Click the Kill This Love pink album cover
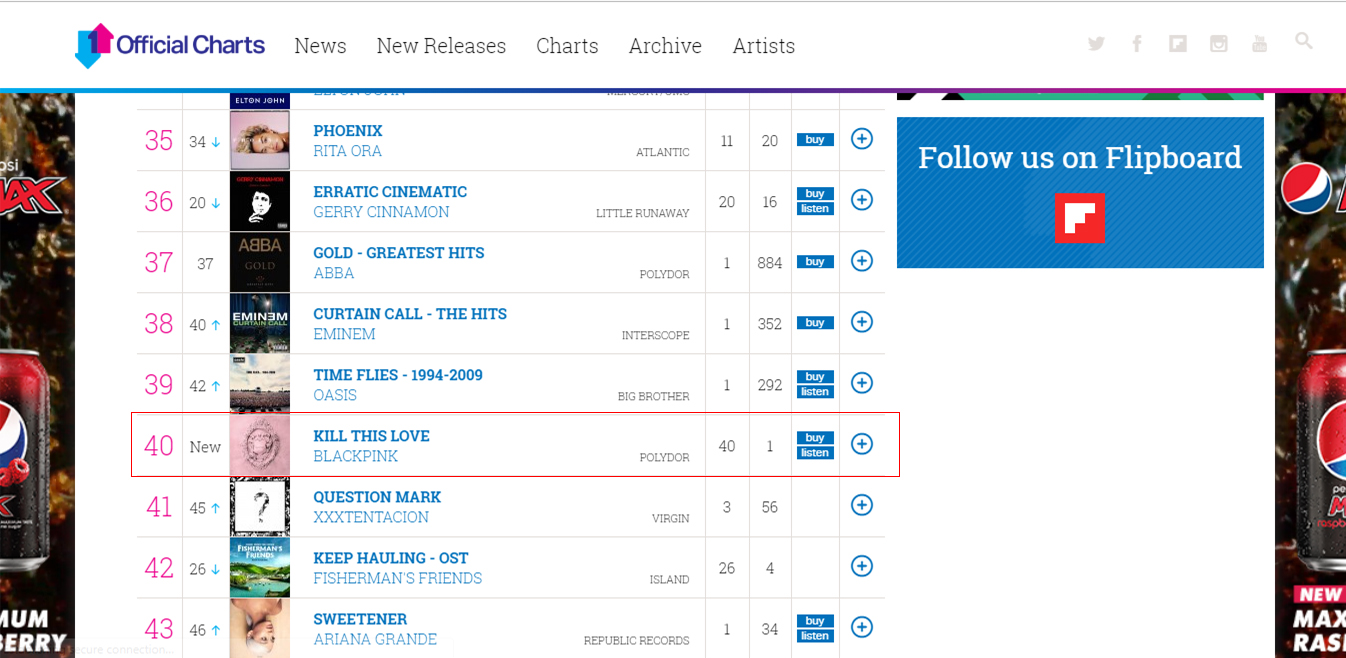Image resolution: width=1346 pixels, height=658 pixels. click(x=260, y=445)
